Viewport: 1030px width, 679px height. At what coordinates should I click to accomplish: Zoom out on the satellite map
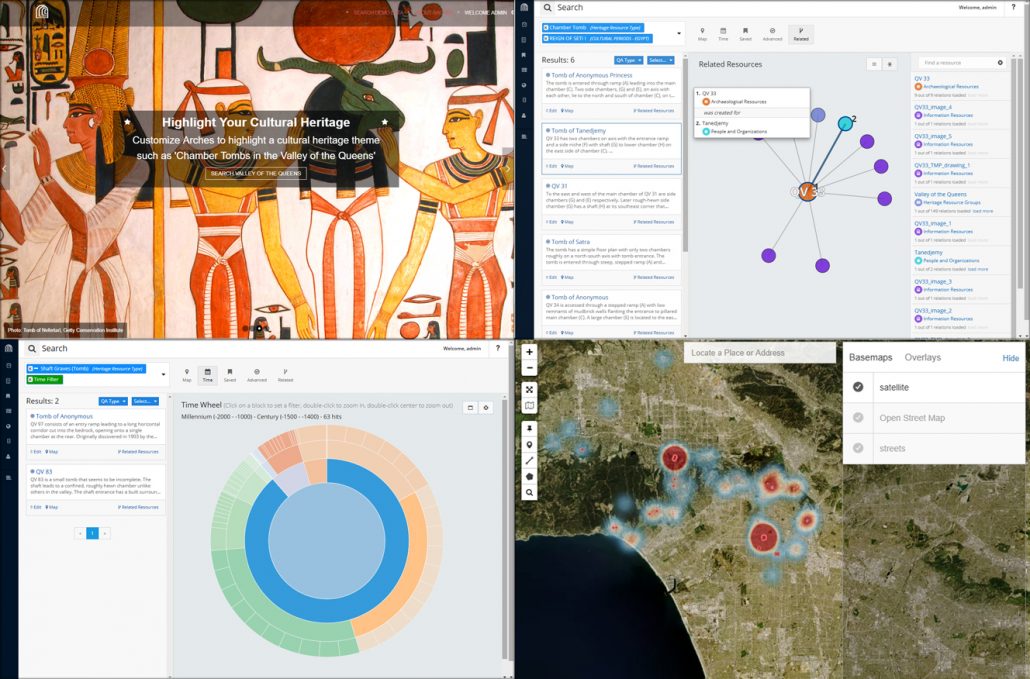pos(529,368)
